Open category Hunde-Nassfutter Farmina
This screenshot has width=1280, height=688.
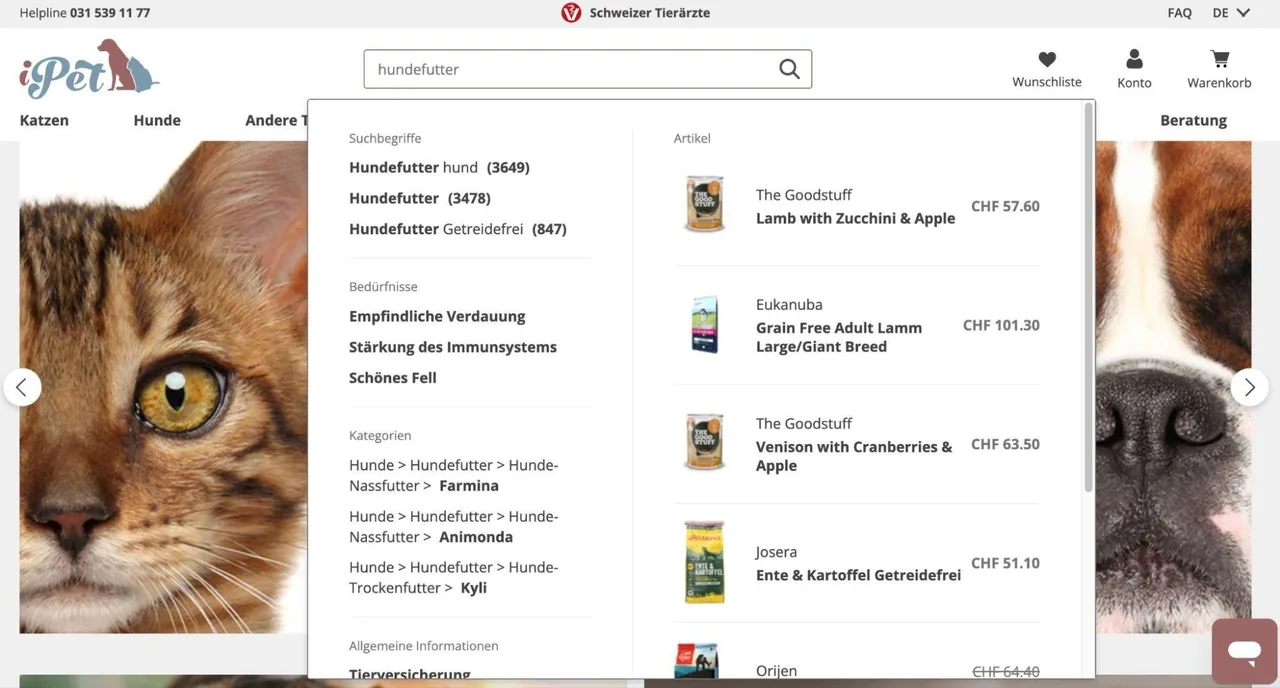coord(454,475)
